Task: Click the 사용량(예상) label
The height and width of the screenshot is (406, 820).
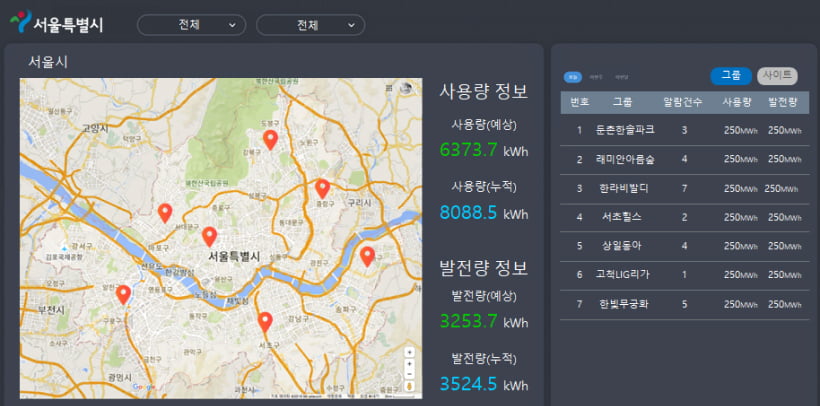Action: point(484,125)
